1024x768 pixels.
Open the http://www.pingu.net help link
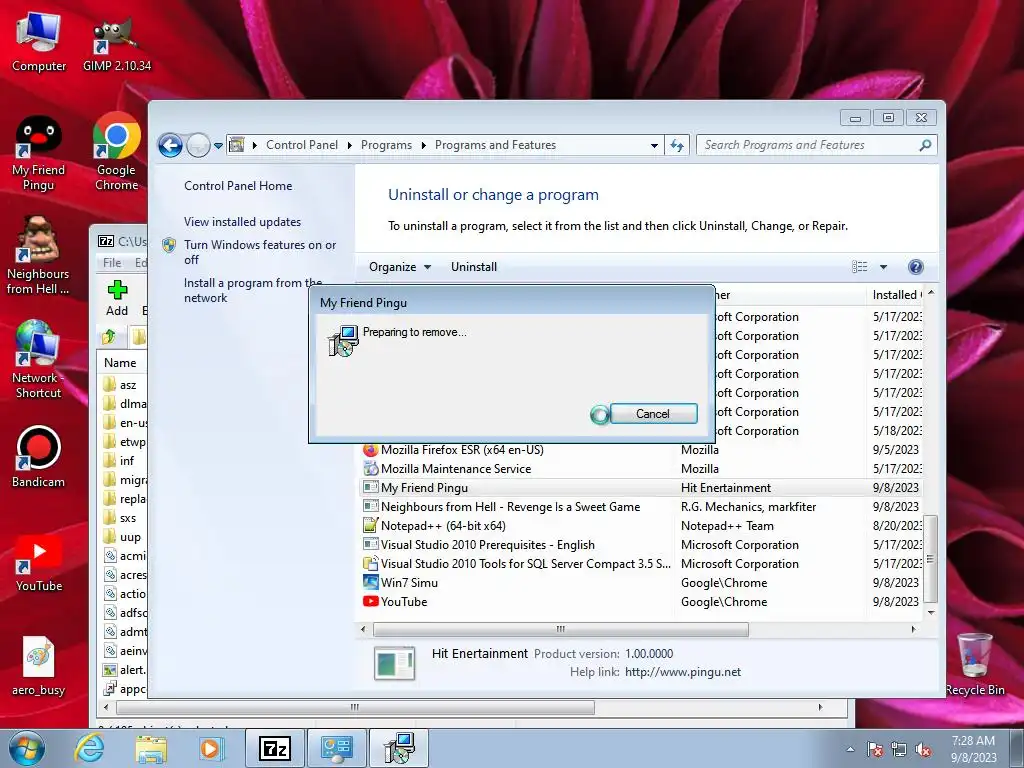682,672
